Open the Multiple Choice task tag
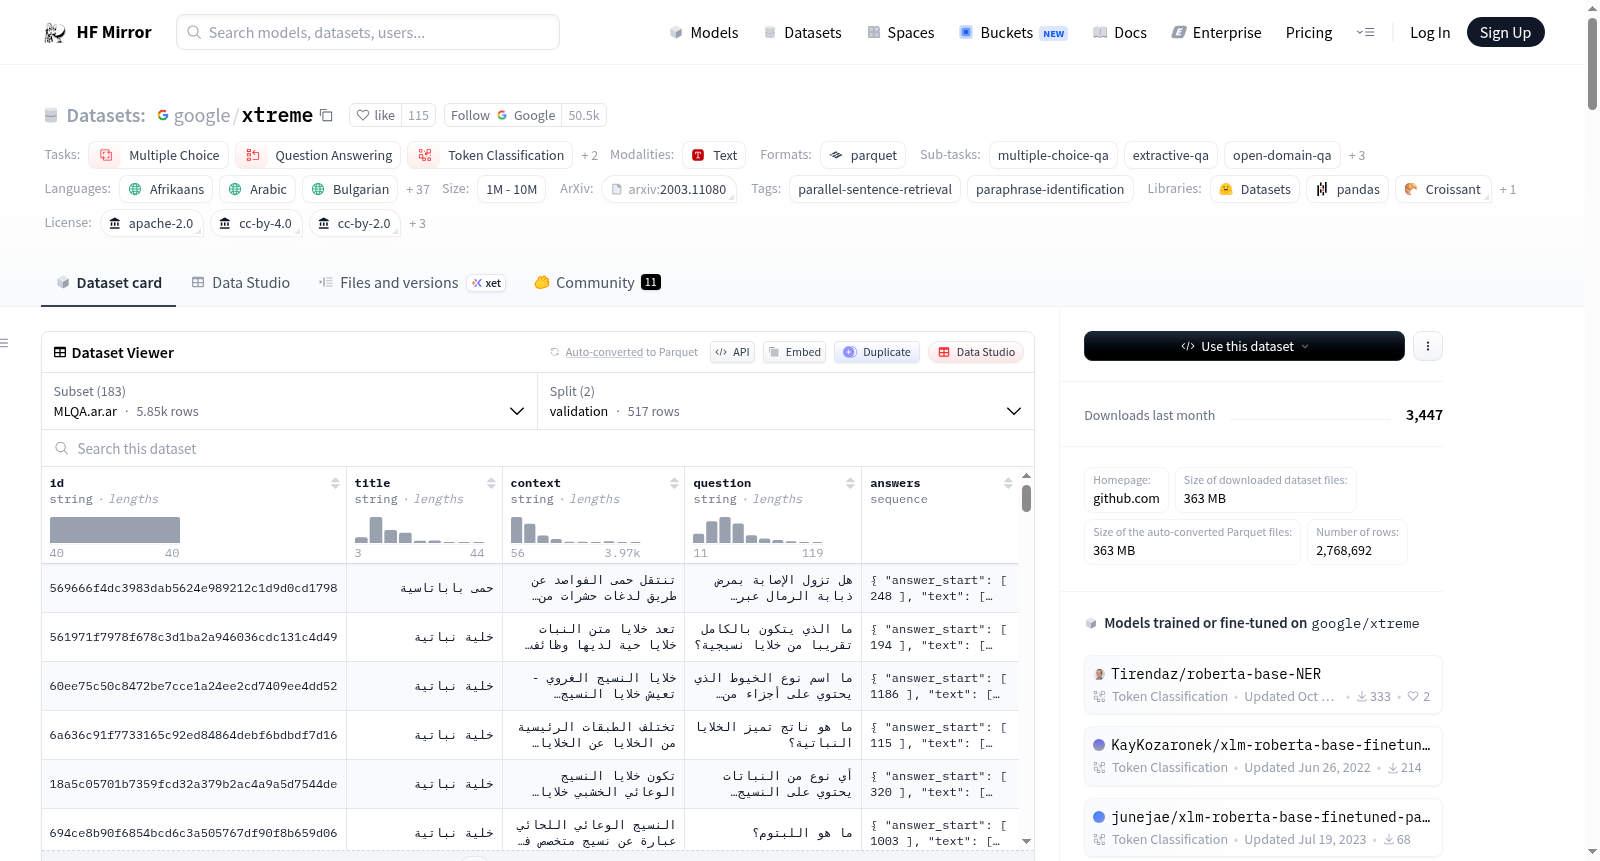This screenshot has width=1600, height=861. point(158,155)
